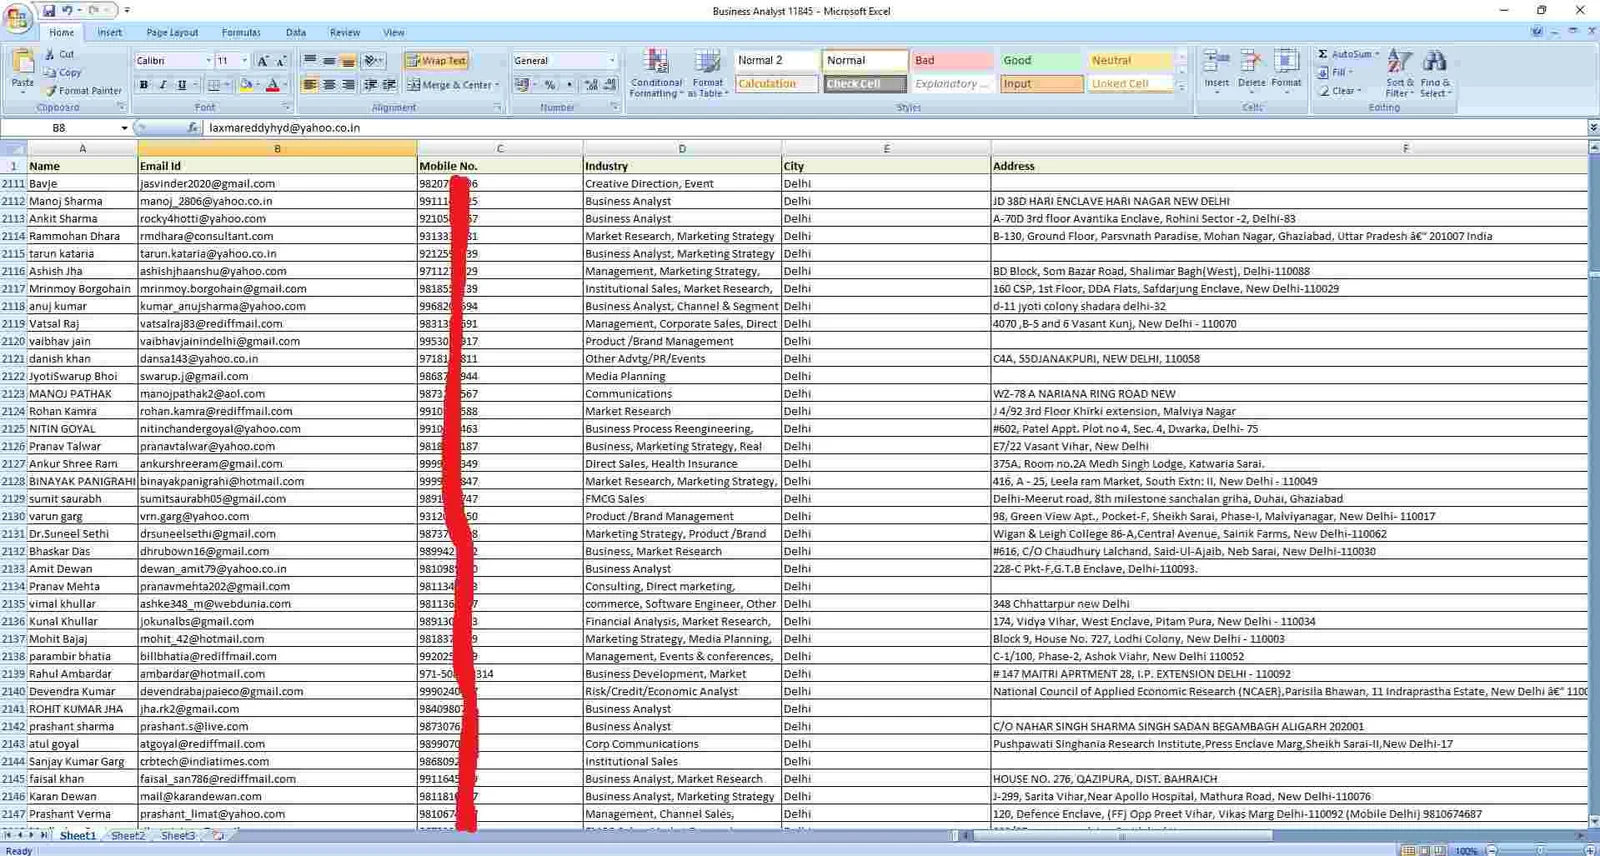Undo the last action
This screenshot has width=1600, height=856.
point(67,10)
